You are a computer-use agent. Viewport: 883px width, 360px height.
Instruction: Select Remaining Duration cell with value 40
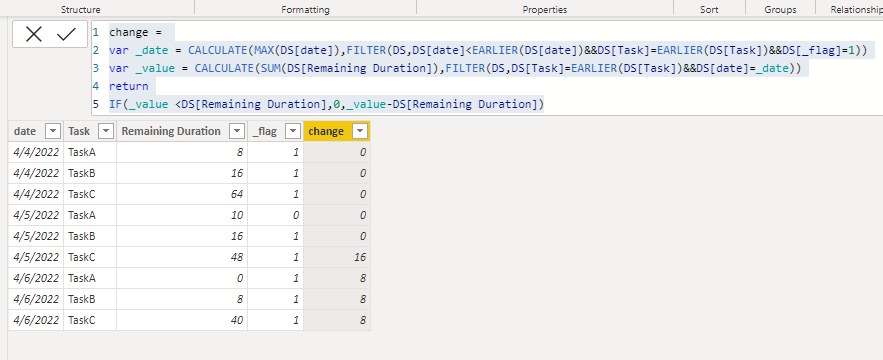coord(182,320)
